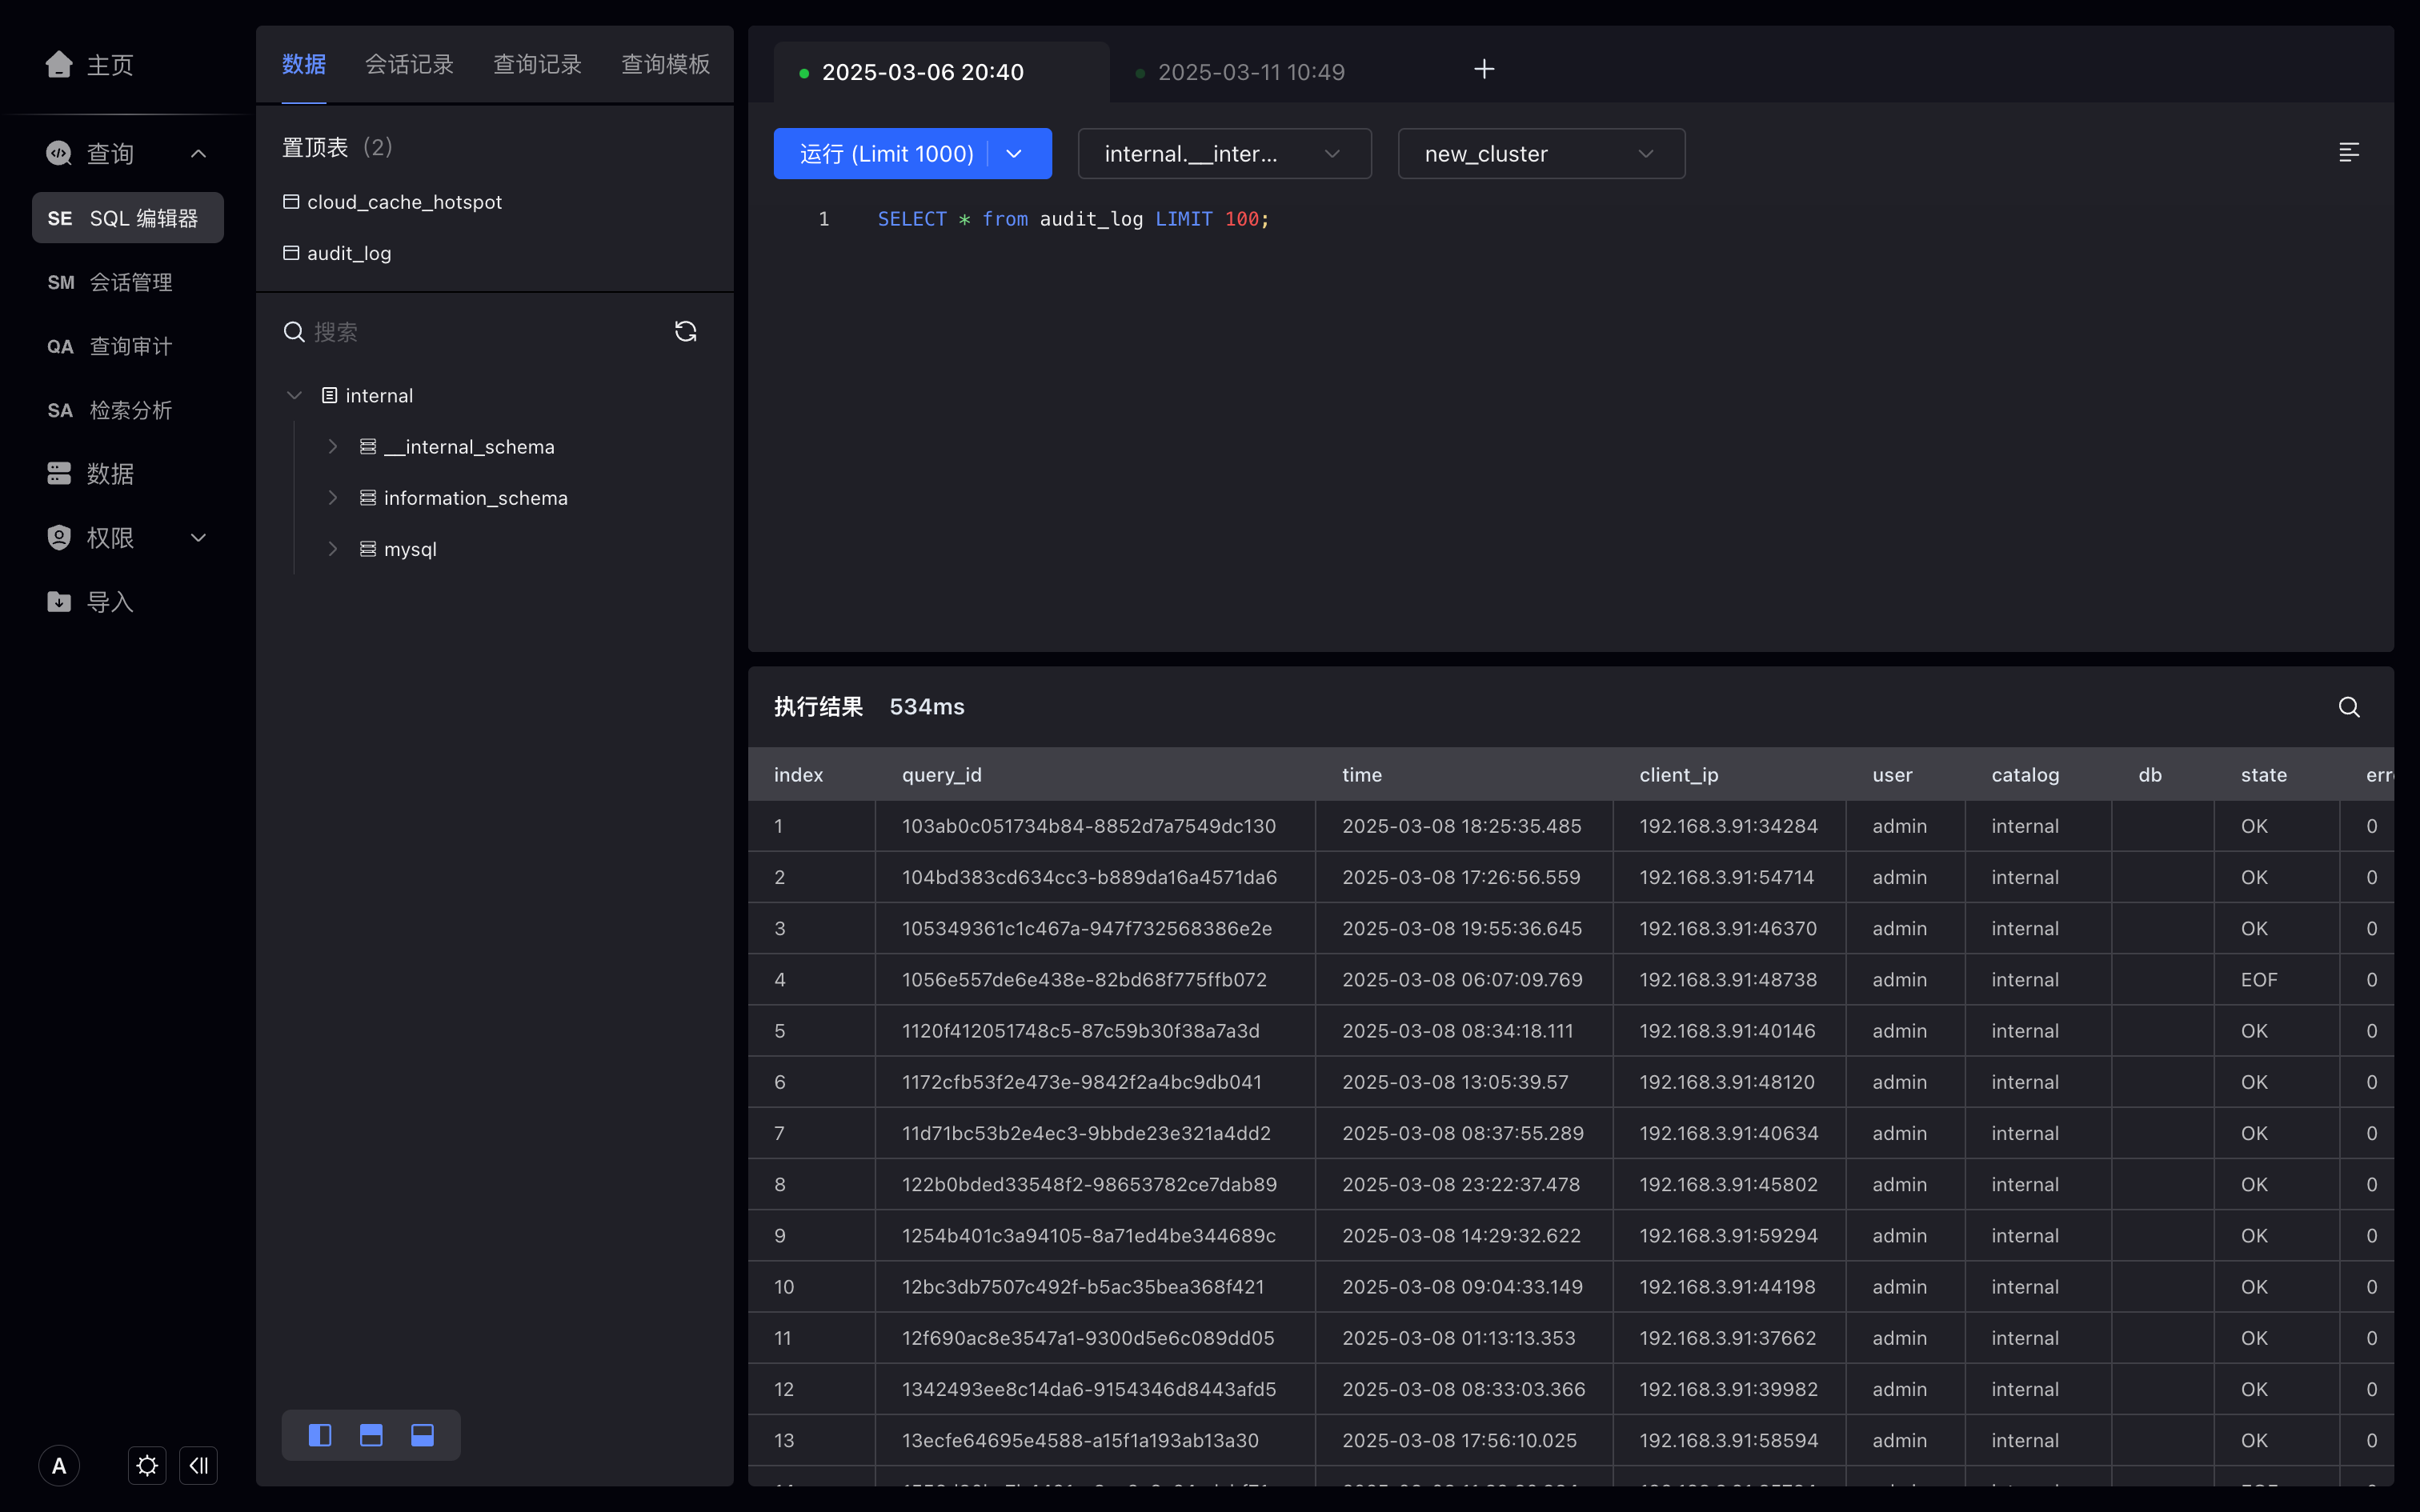The height and width of the screenshot is (1512, 2420).
Task: Select the 2025-03-06 20:40 query tab
Action: (x=941, y=72)
